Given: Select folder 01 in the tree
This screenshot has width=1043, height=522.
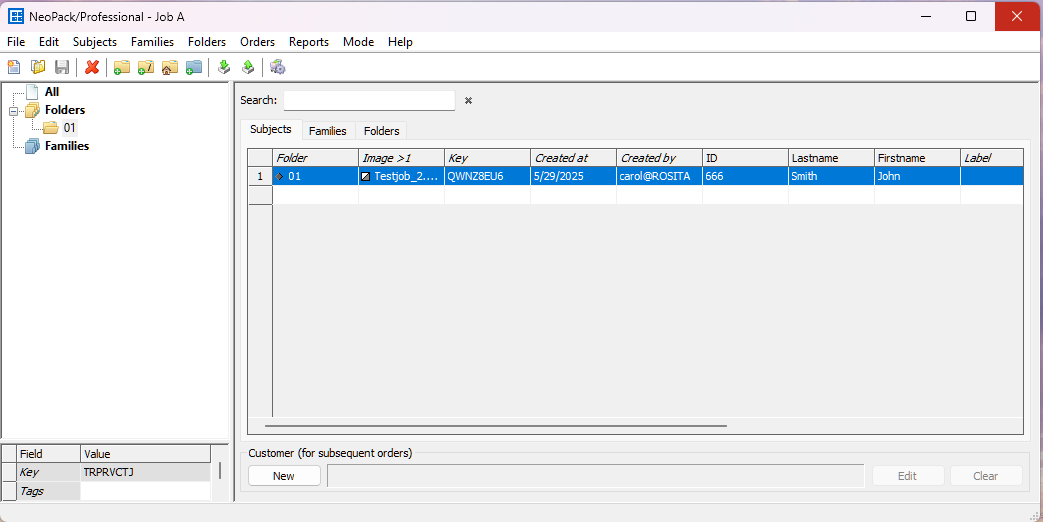Looking at the screenshot, I should tap(69, 128).
